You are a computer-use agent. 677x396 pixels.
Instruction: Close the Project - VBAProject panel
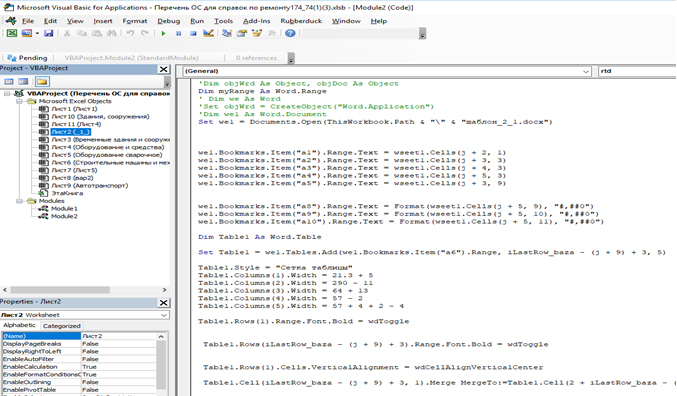point(164,69)
